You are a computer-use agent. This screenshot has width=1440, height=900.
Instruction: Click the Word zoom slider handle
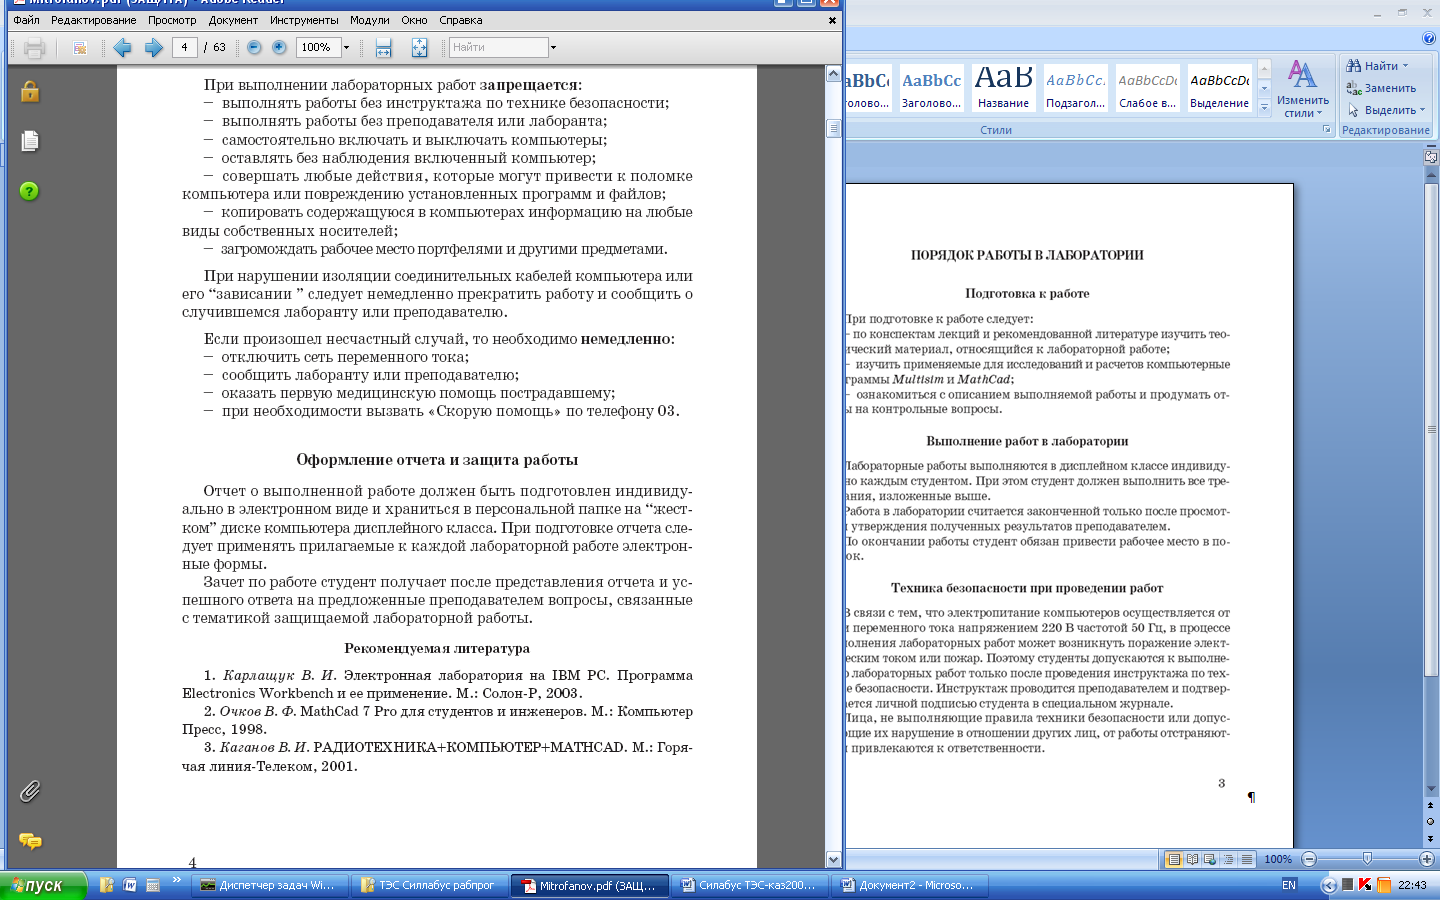1367,859
